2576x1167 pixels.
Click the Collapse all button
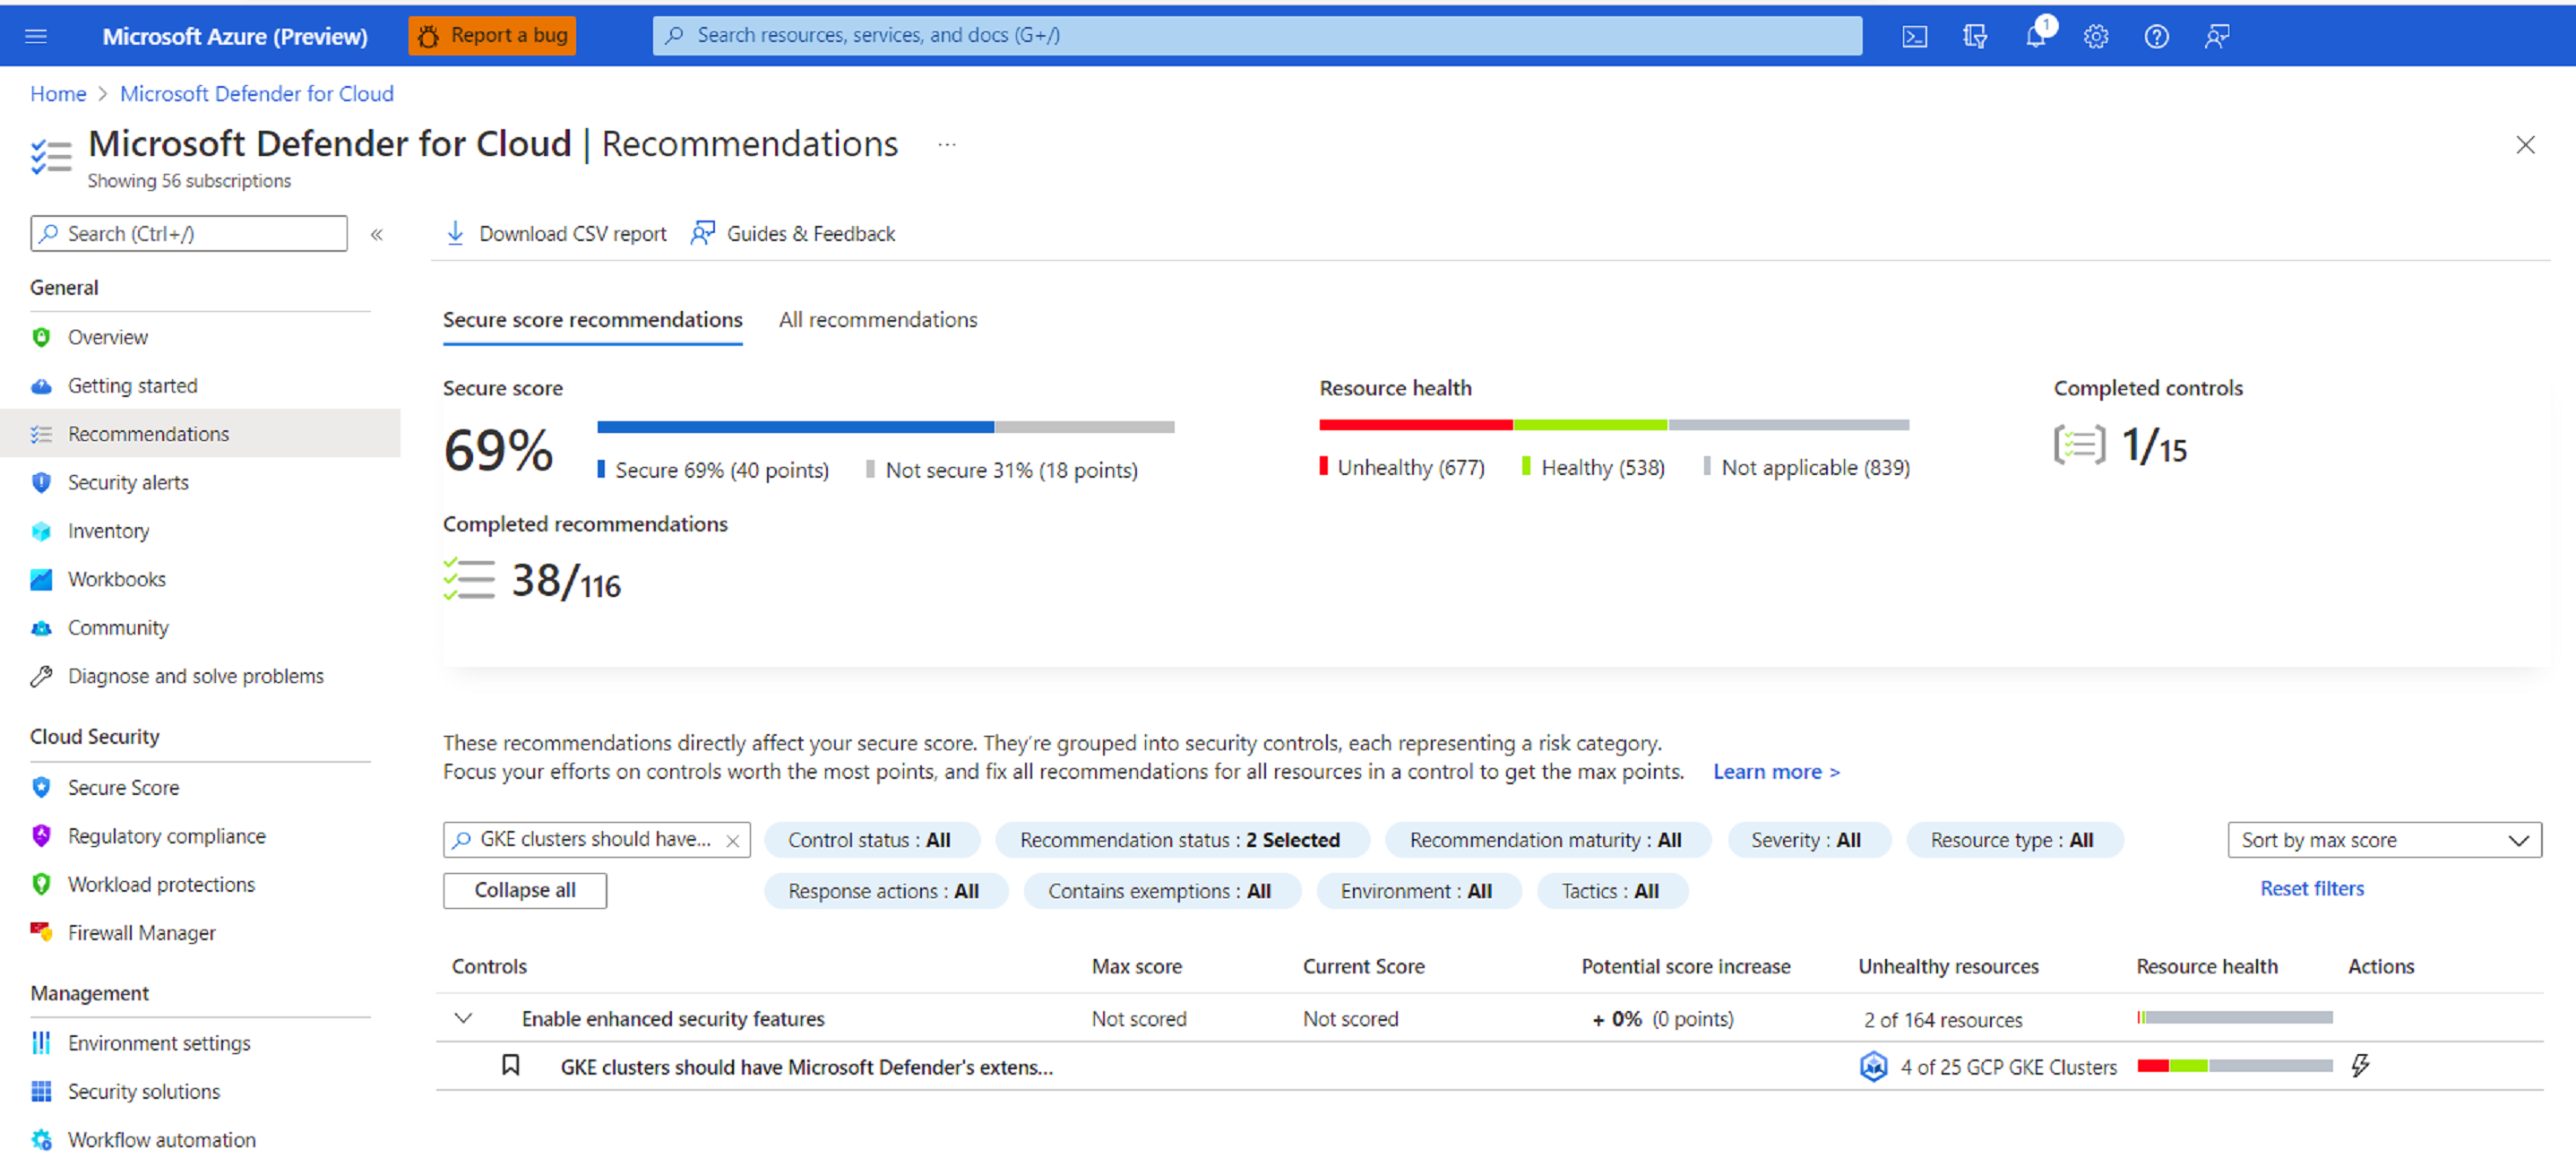click(524, 890)
